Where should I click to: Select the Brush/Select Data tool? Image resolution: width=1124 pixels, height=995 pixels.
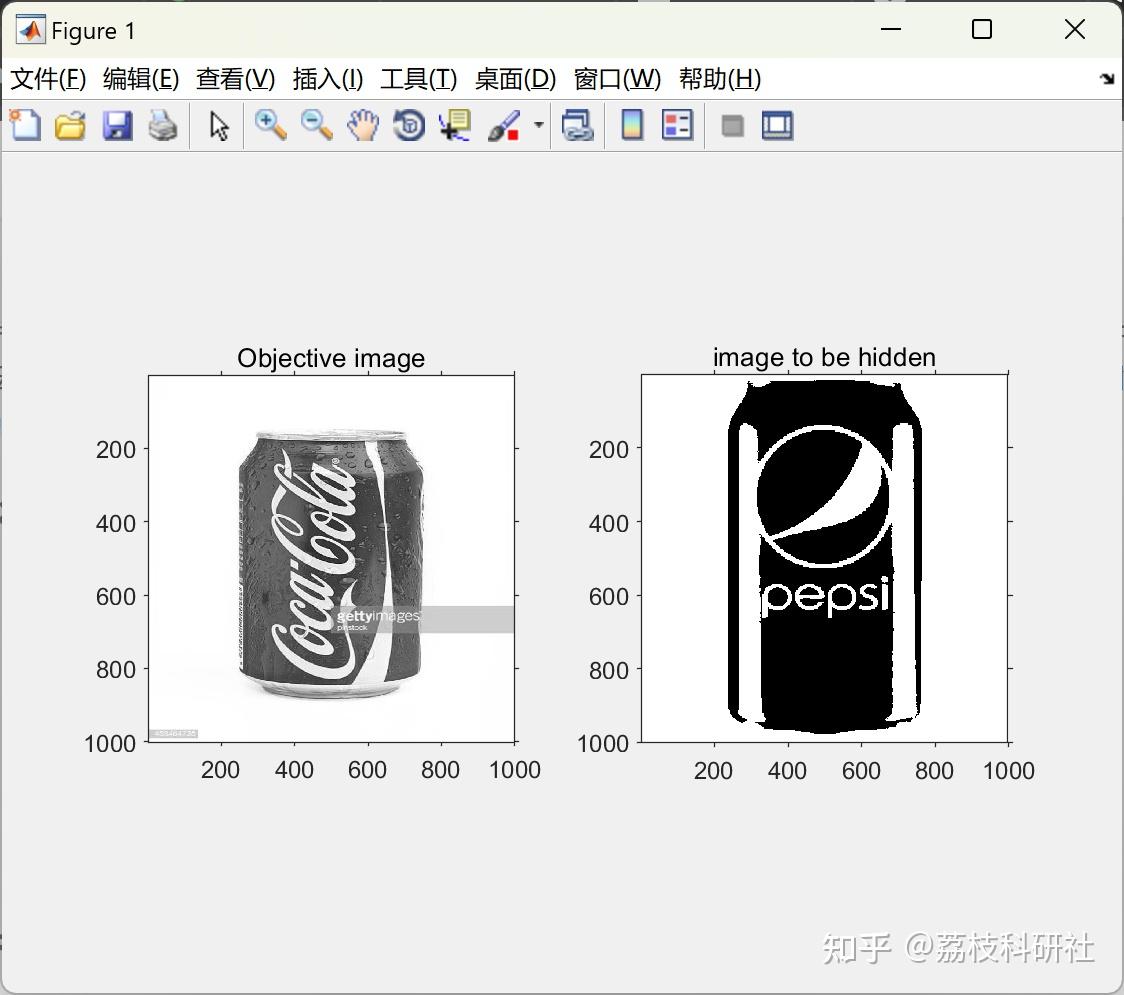coord(505,125)
